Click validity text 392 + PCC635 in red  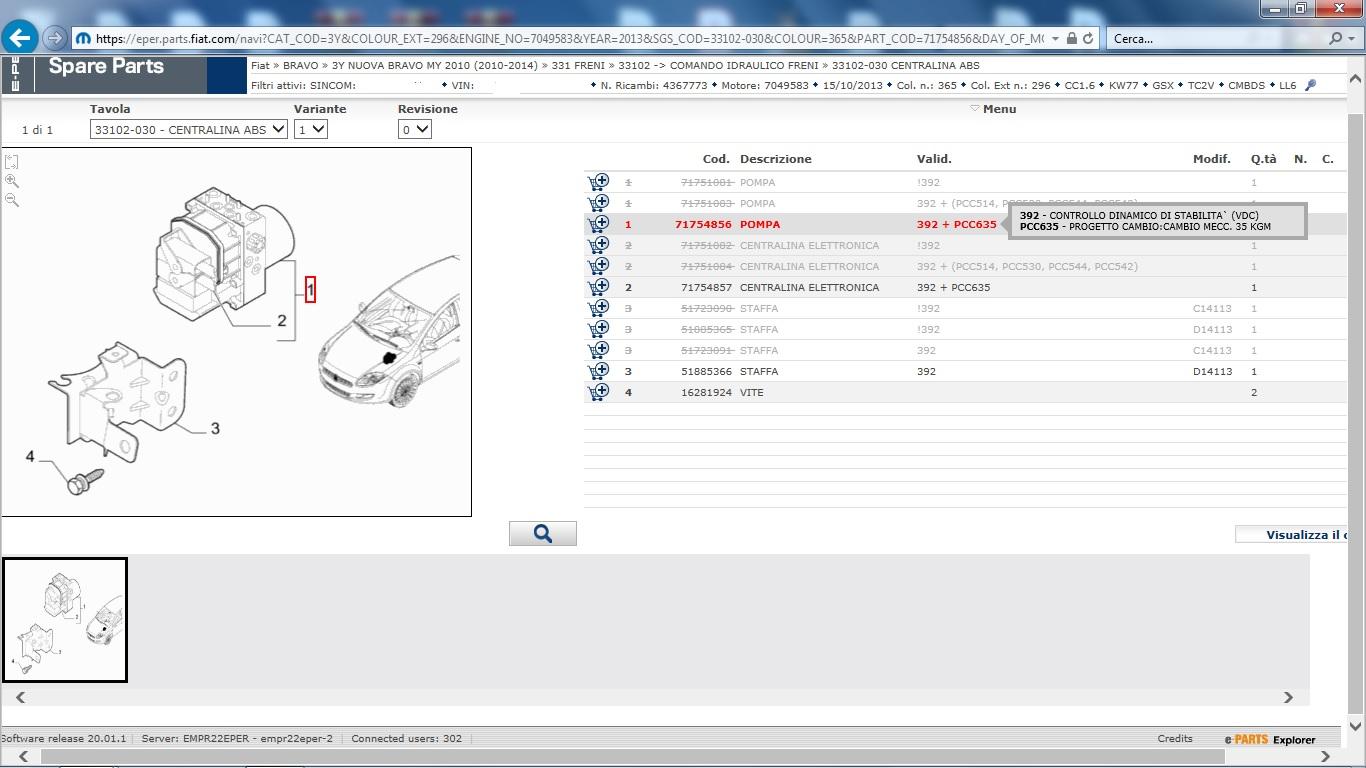956,224
